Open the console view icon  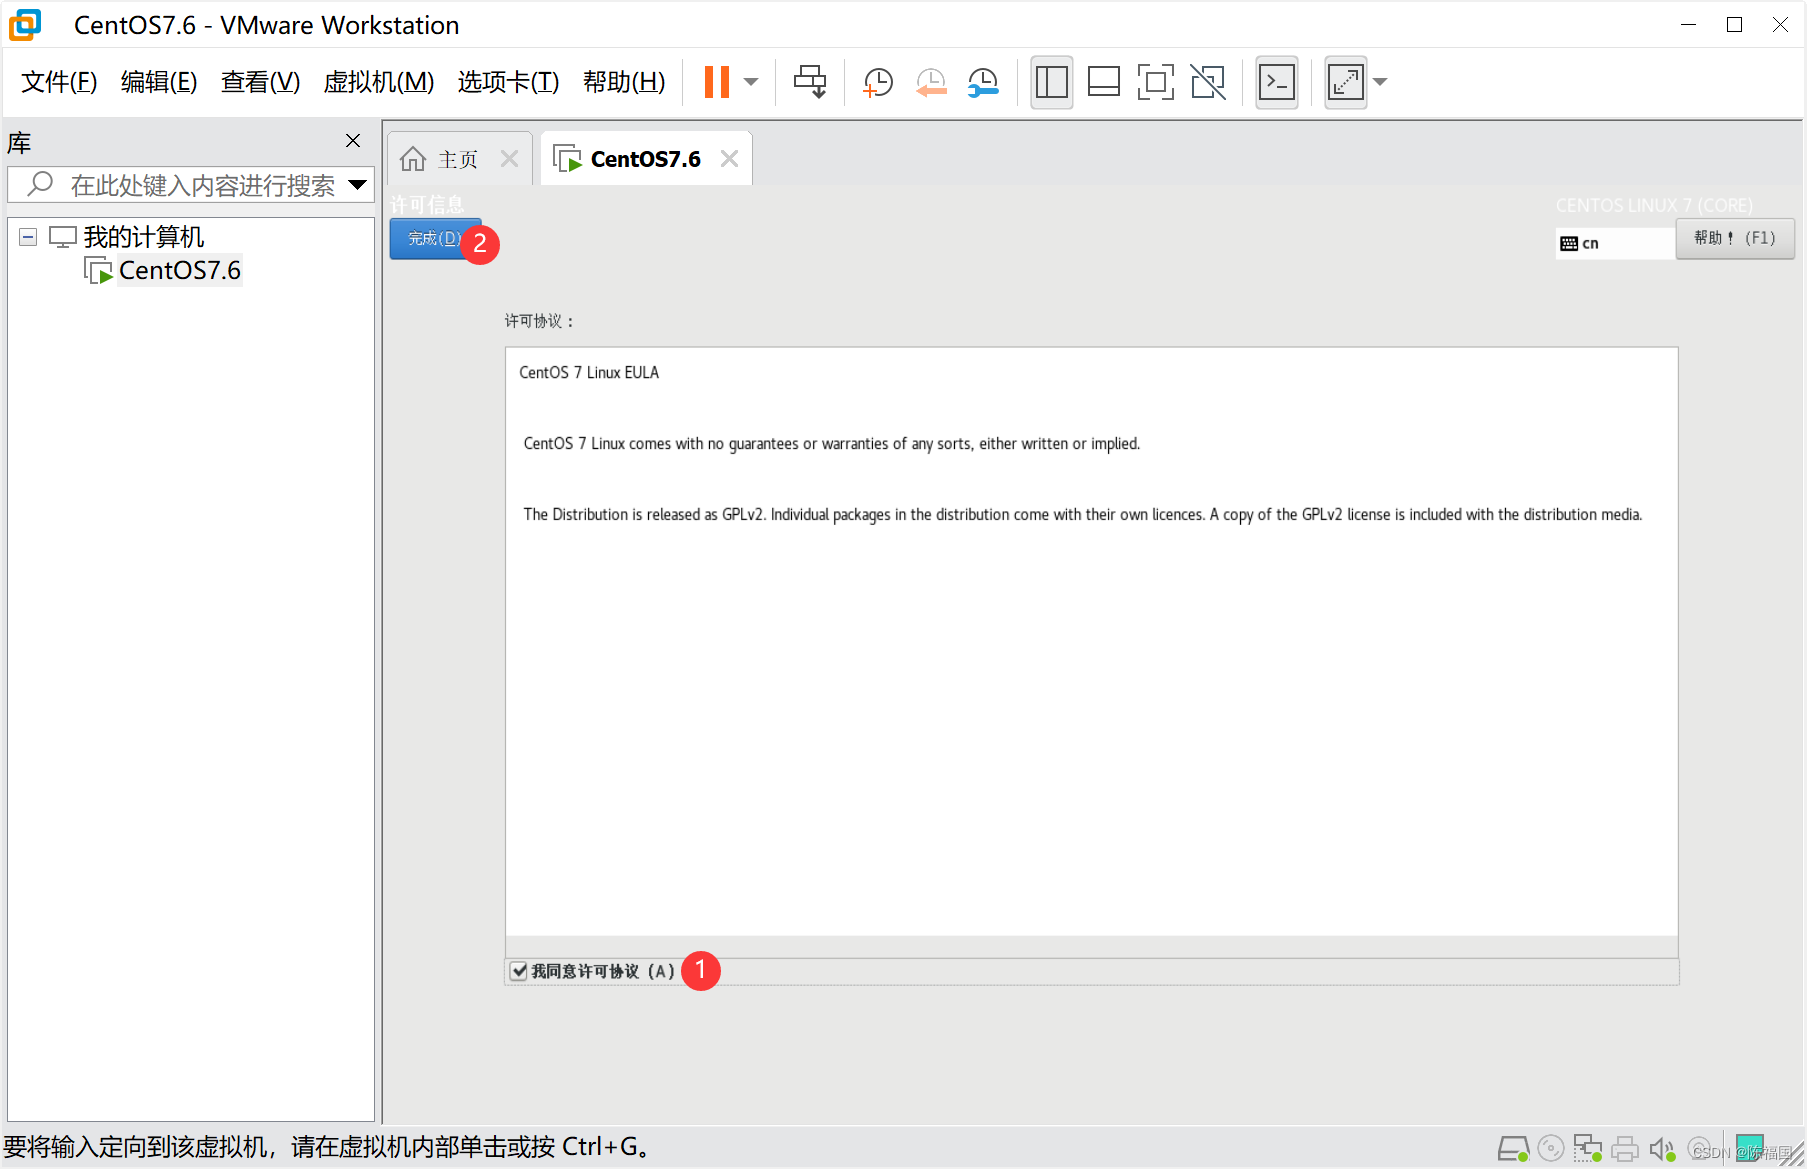[x=1277, y=82]
